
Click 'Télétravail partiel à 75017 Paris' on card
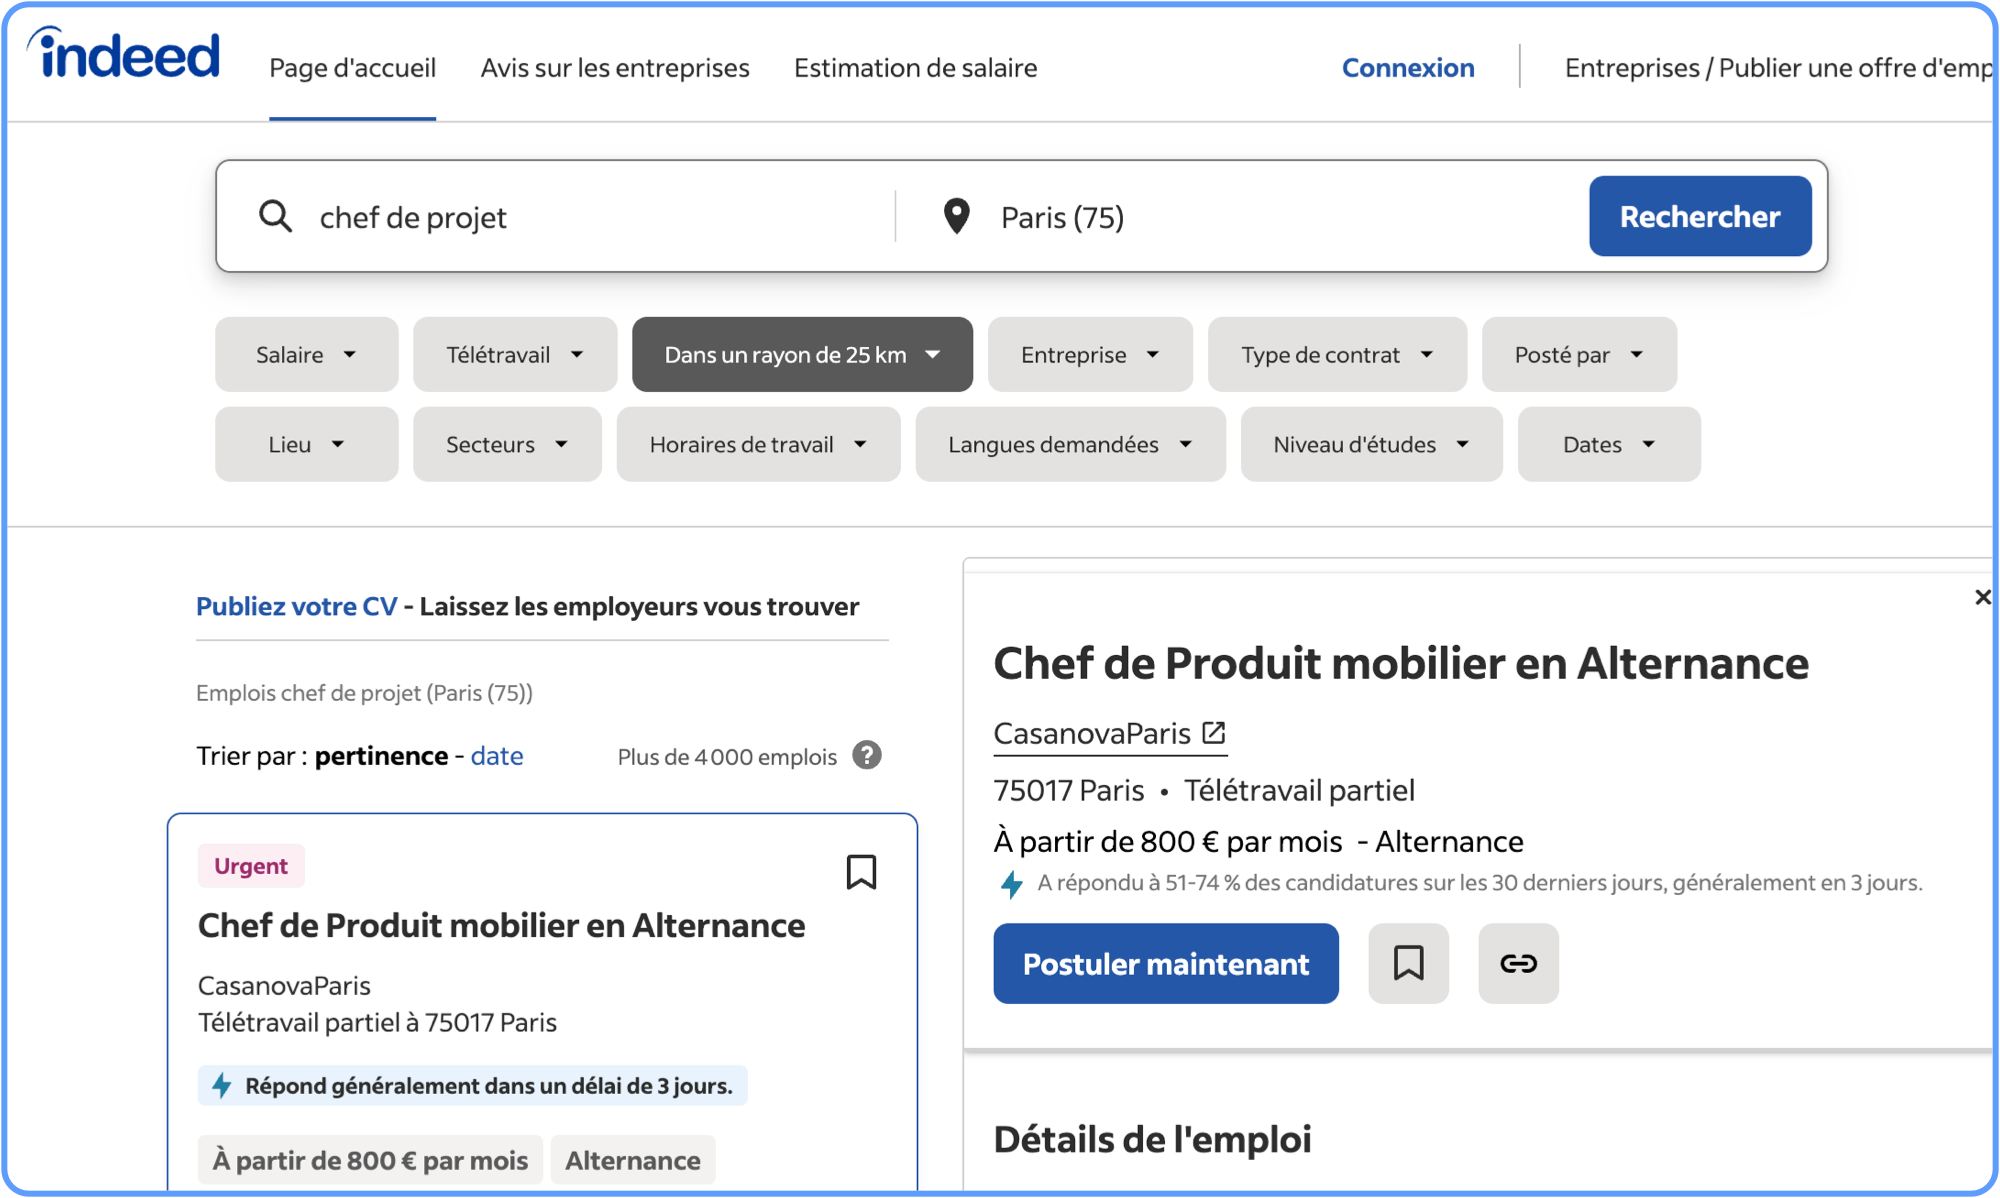click(377, 1022)
